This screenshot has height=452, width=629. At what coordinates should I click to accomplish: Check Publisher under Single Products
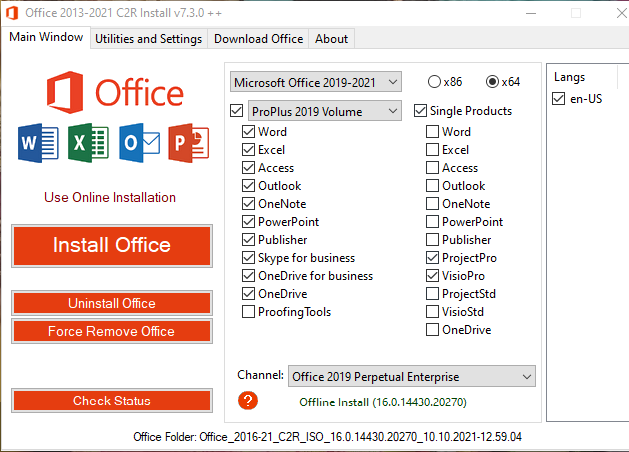[x=432, y=240]
